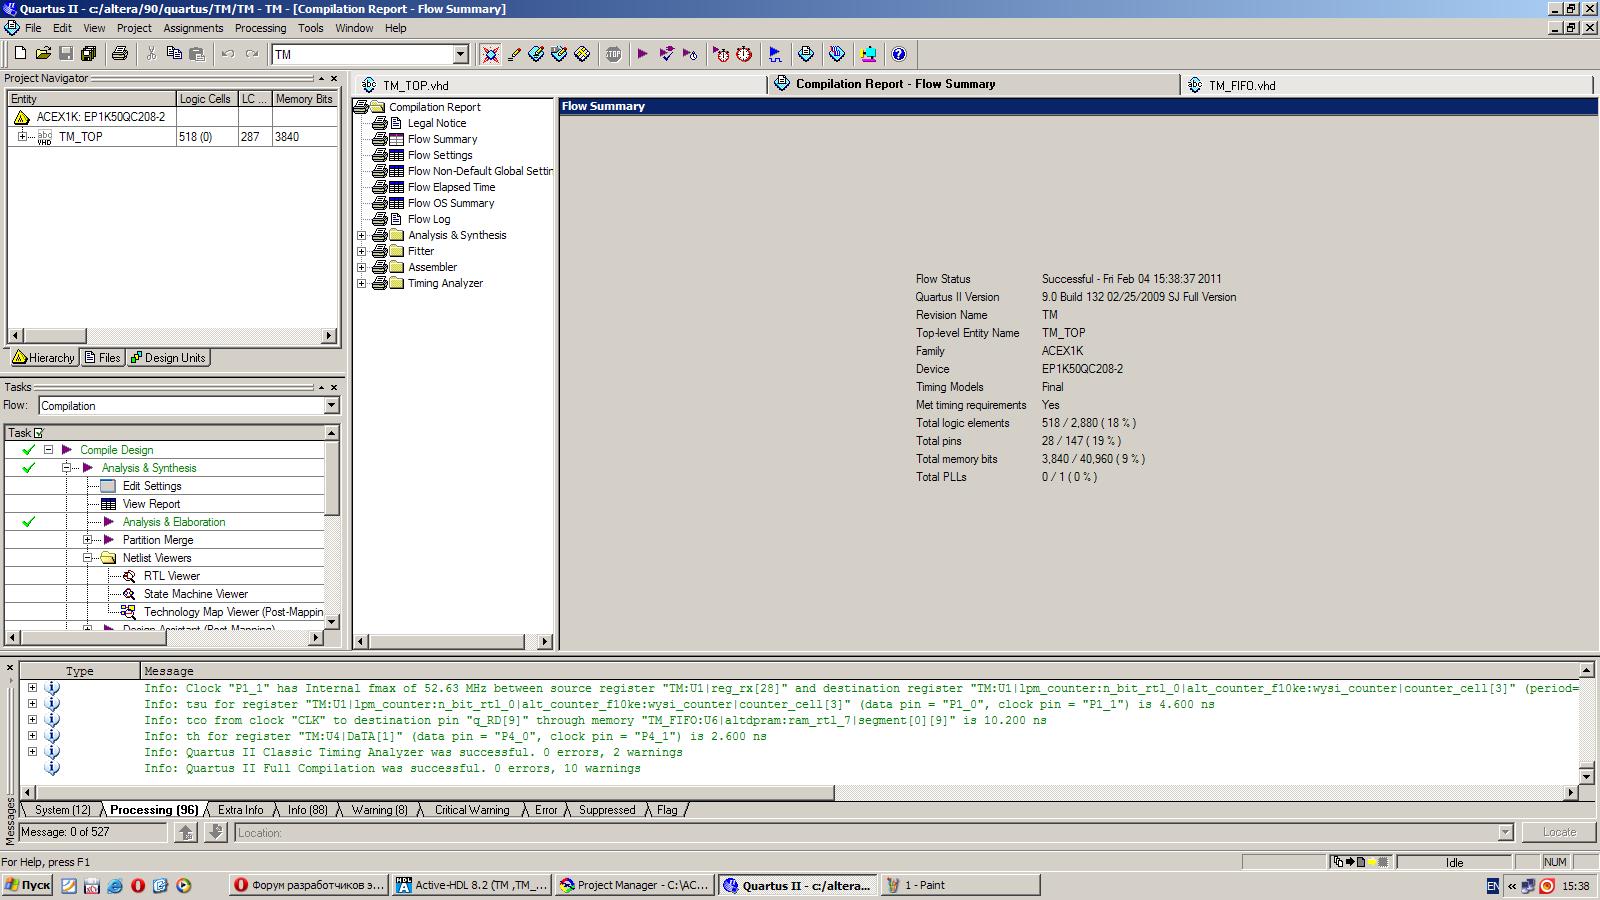
Task: Switch to Critical Warning messages tab
Action: pyautogui.click(x=471, y=810)
